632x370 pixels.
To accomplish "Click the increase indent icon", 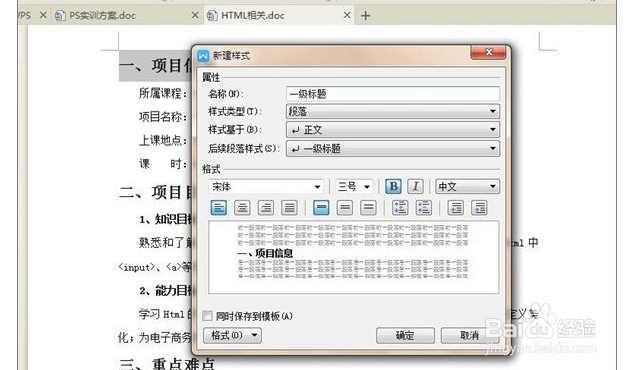I will point(479,208).
